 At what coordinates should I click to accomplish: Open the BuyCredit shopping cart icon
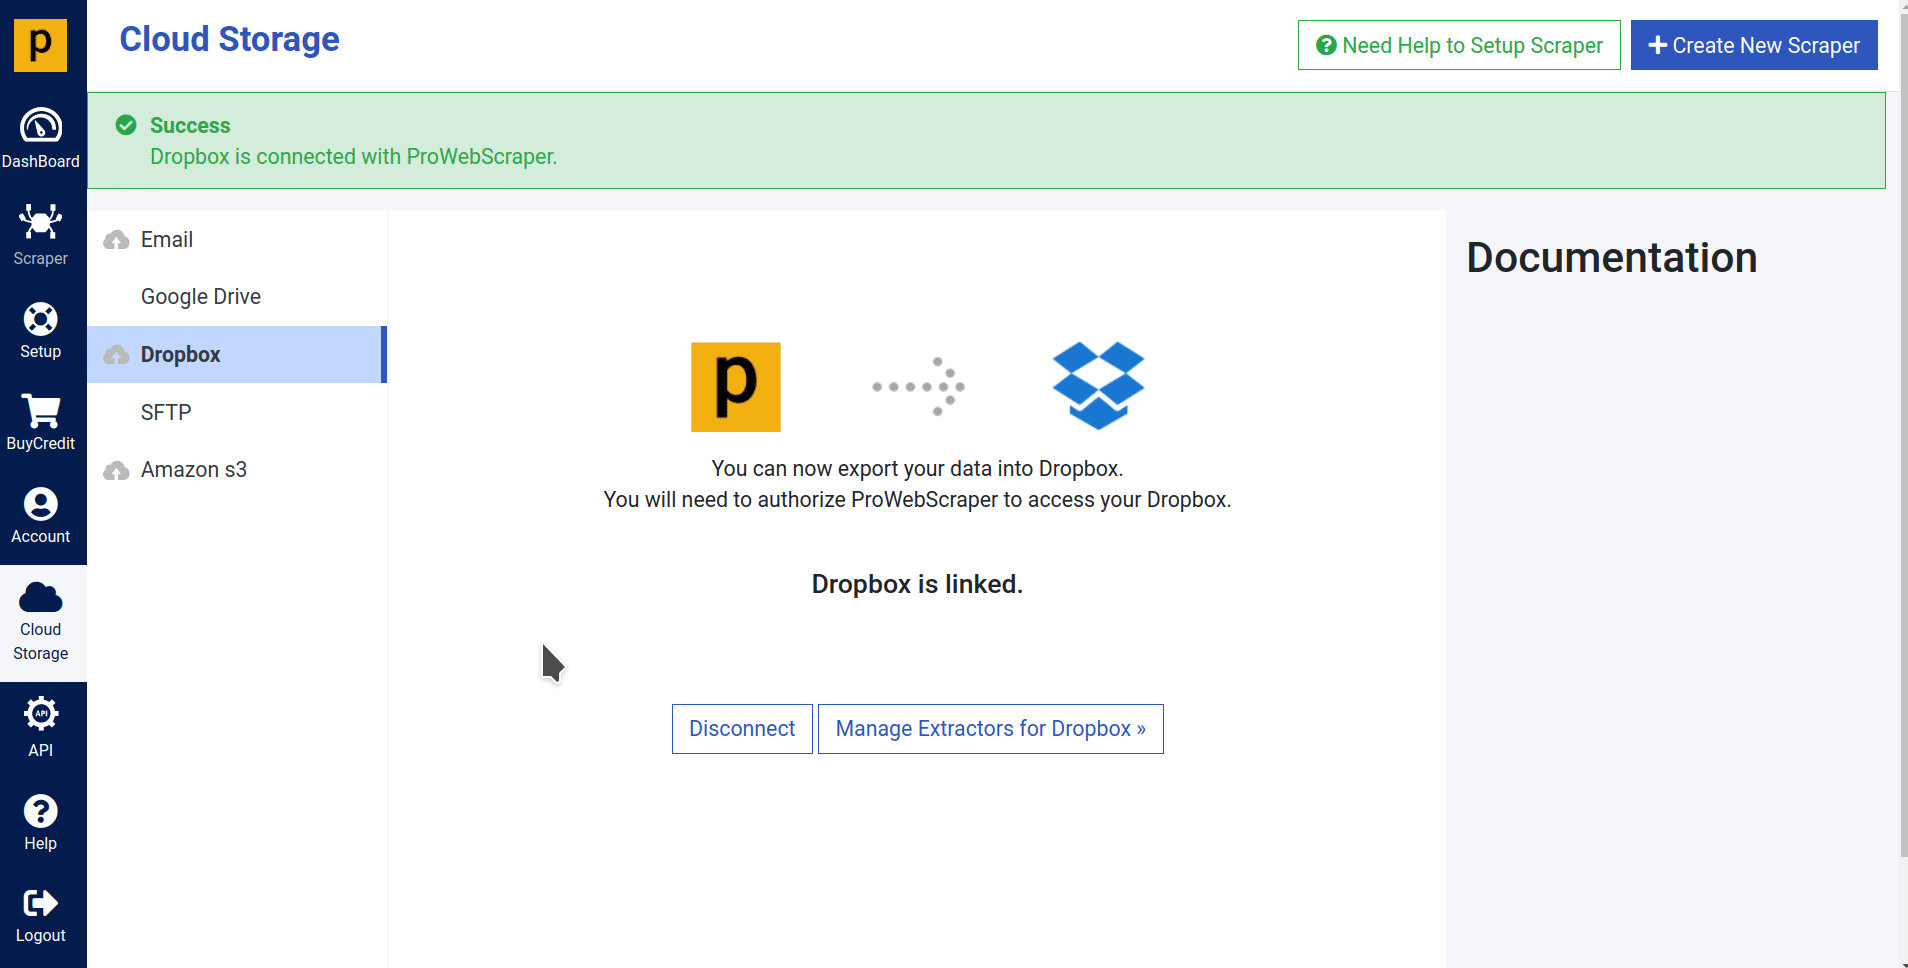(41, 411)
